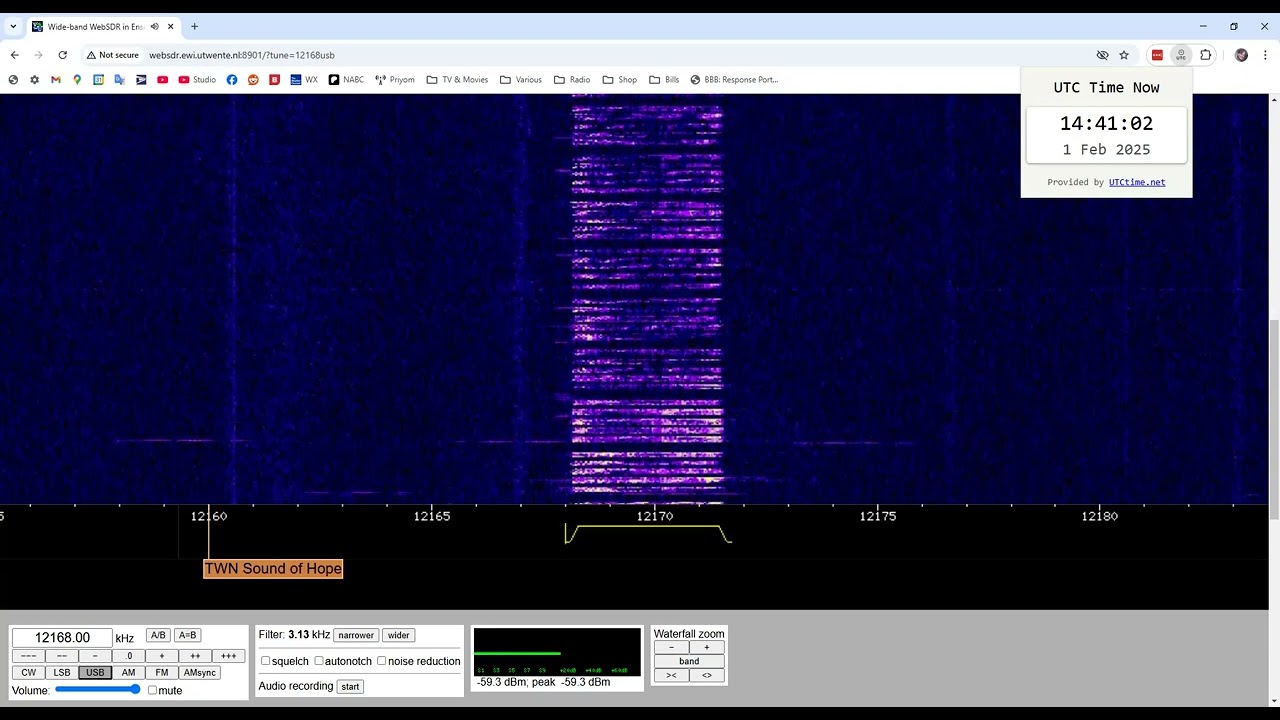The image size is (1280, 720).
Task: Enable the squelch checkbox
Action: 266,661
